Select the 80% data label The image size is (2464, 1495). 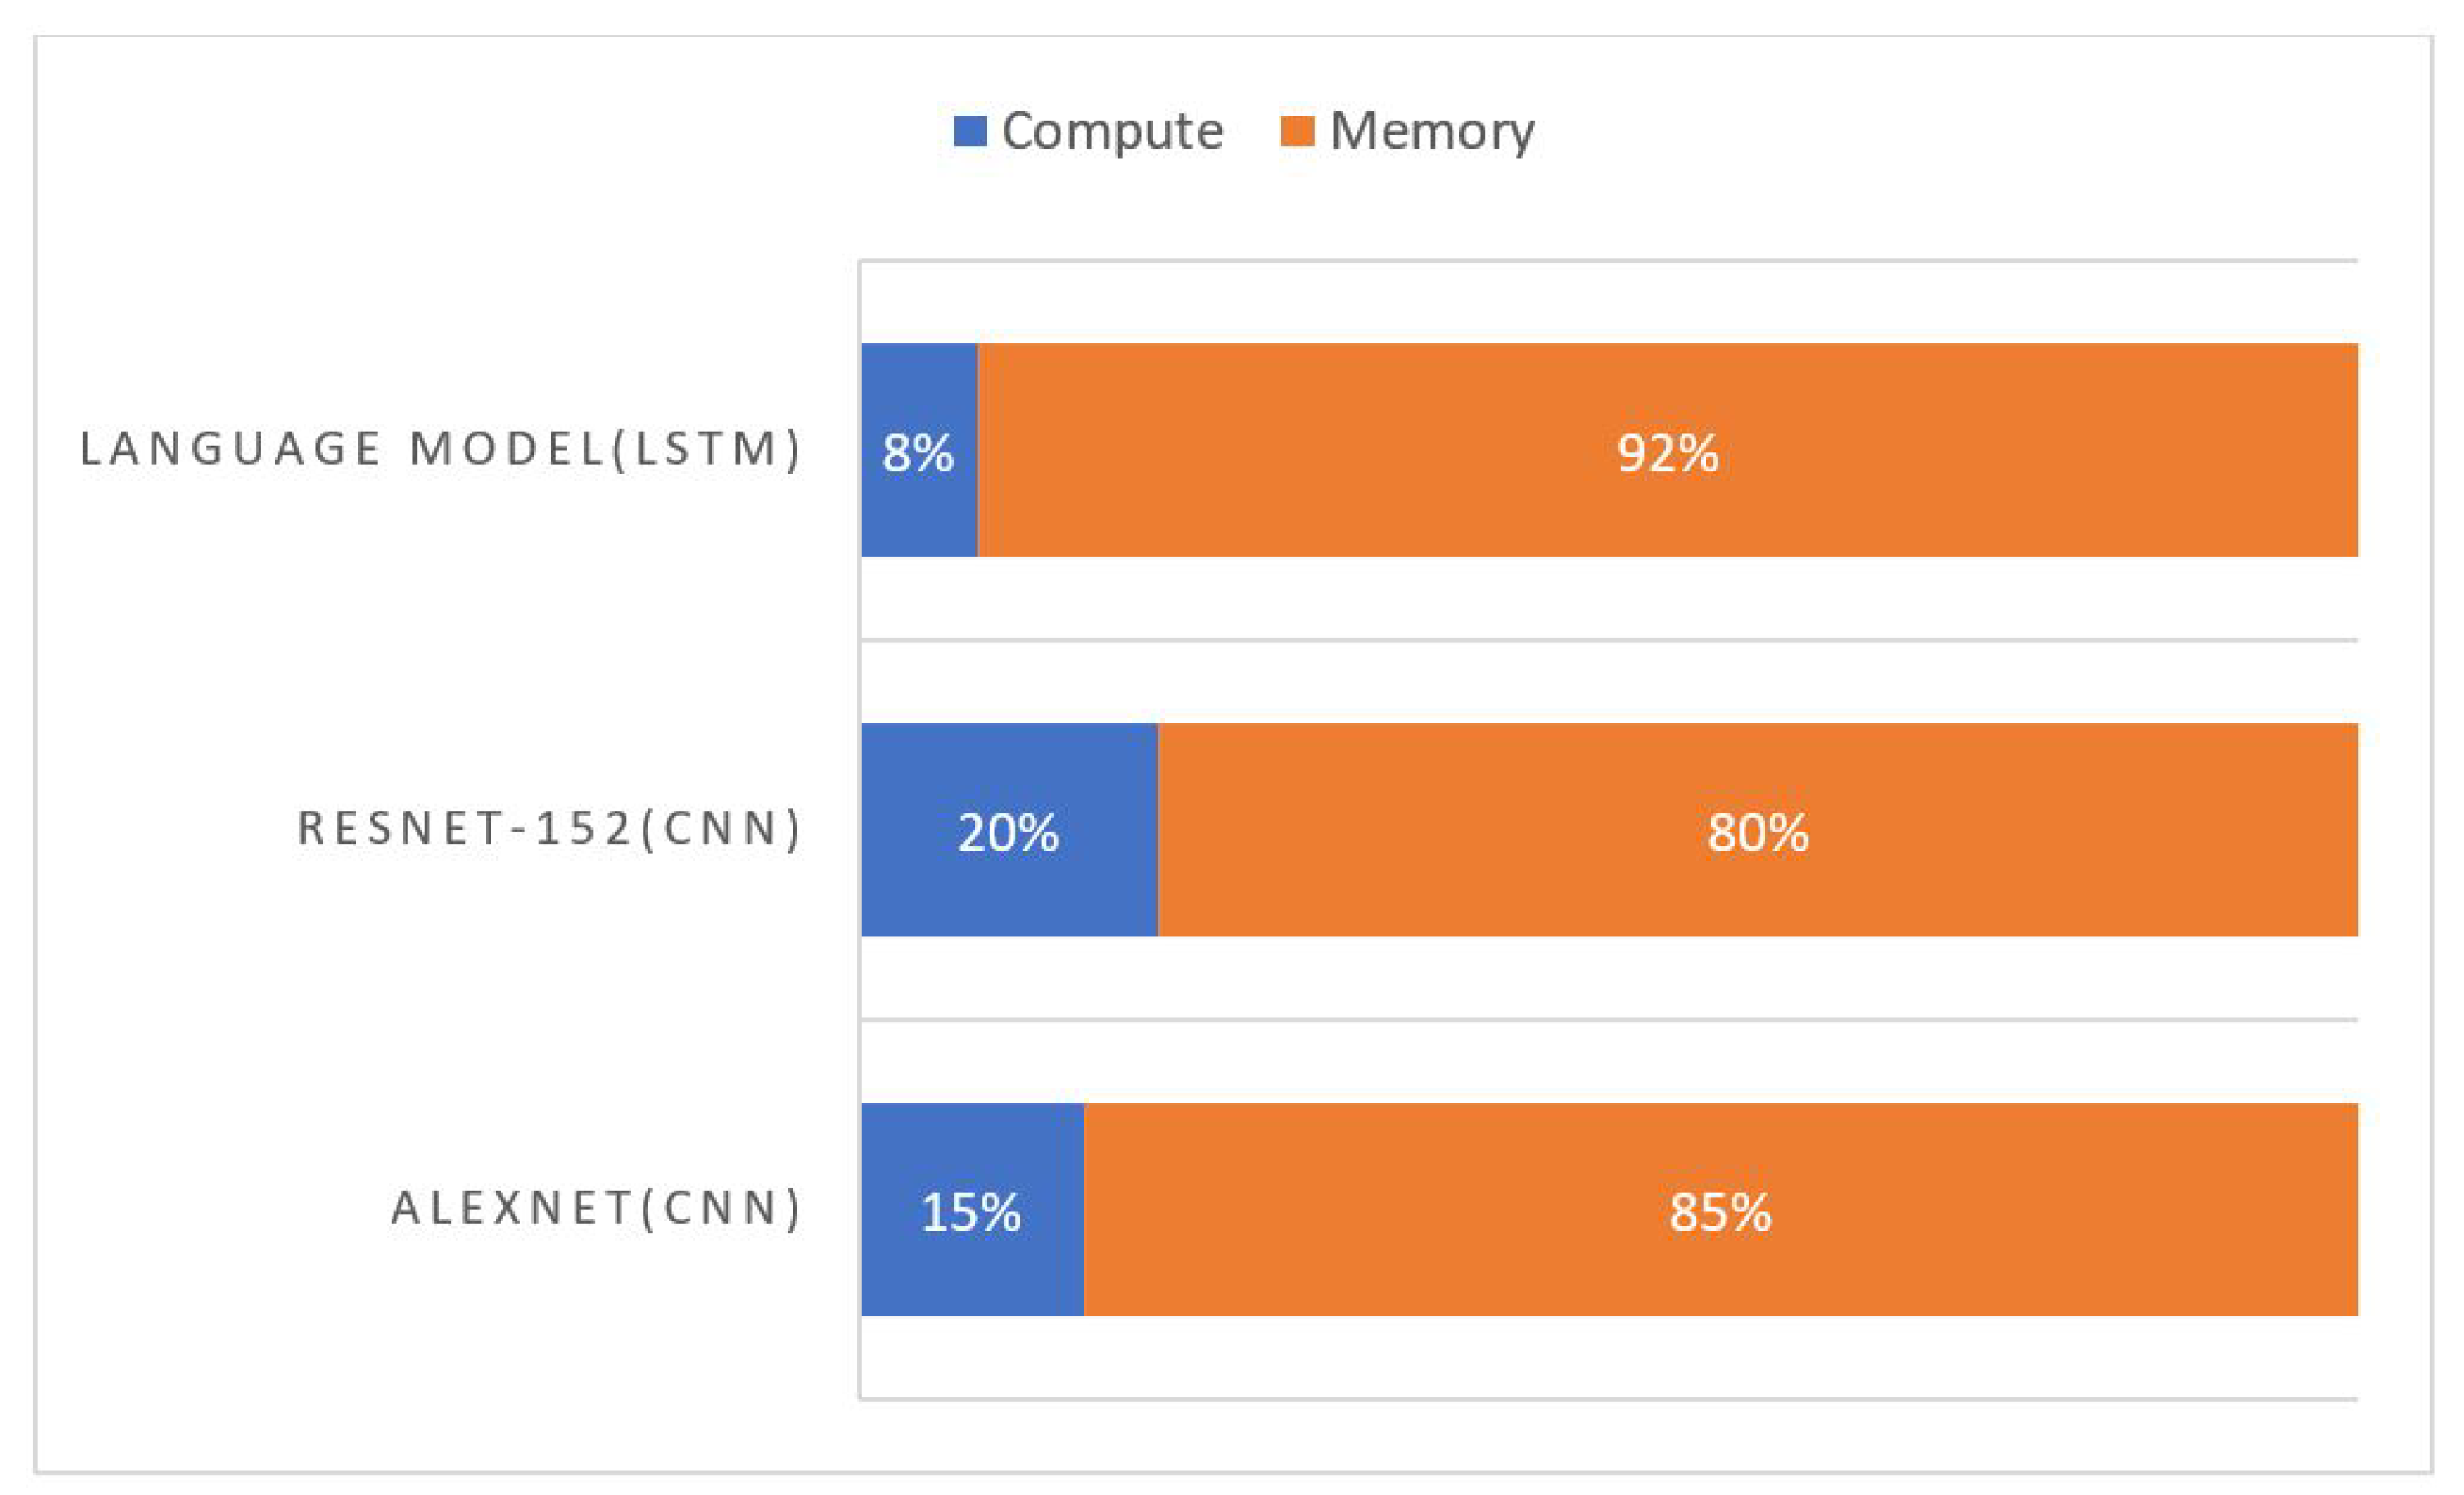click(1758, 833)
